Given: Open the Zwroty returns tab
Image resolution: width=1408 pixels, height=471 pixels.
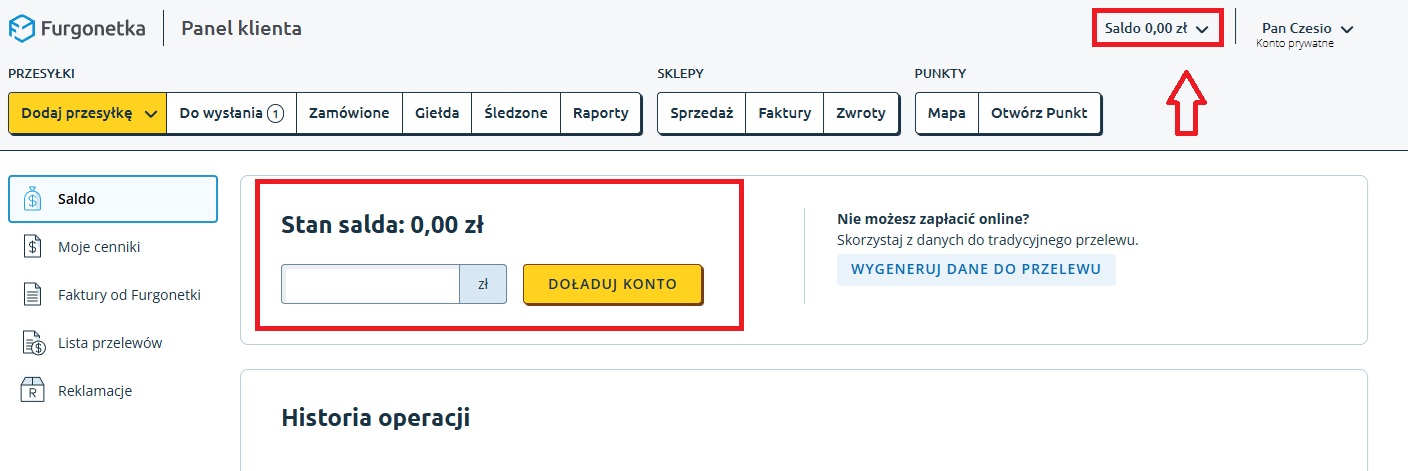Looking at the screenshot, I should (861, 113).
